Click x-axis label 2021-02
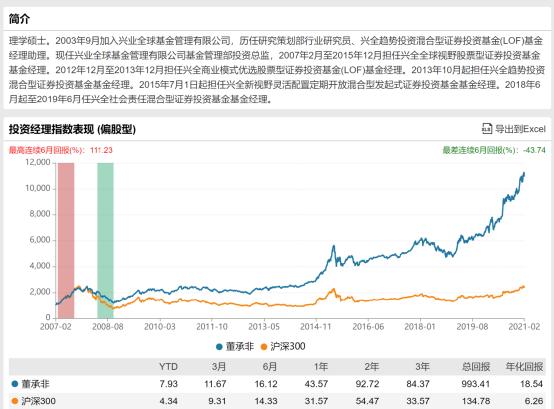Screen dimensions: 554x409 click(524, 327)
